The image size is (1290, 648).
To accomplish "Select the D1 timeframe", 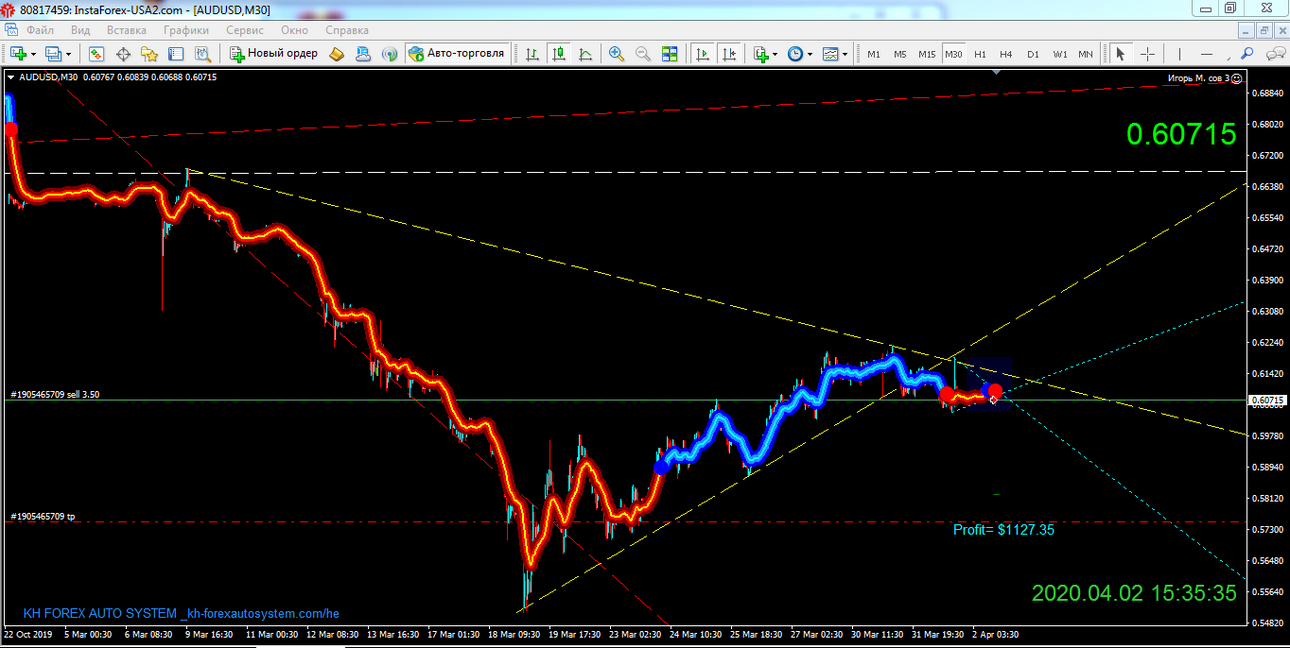I will tap(1033, 54).
